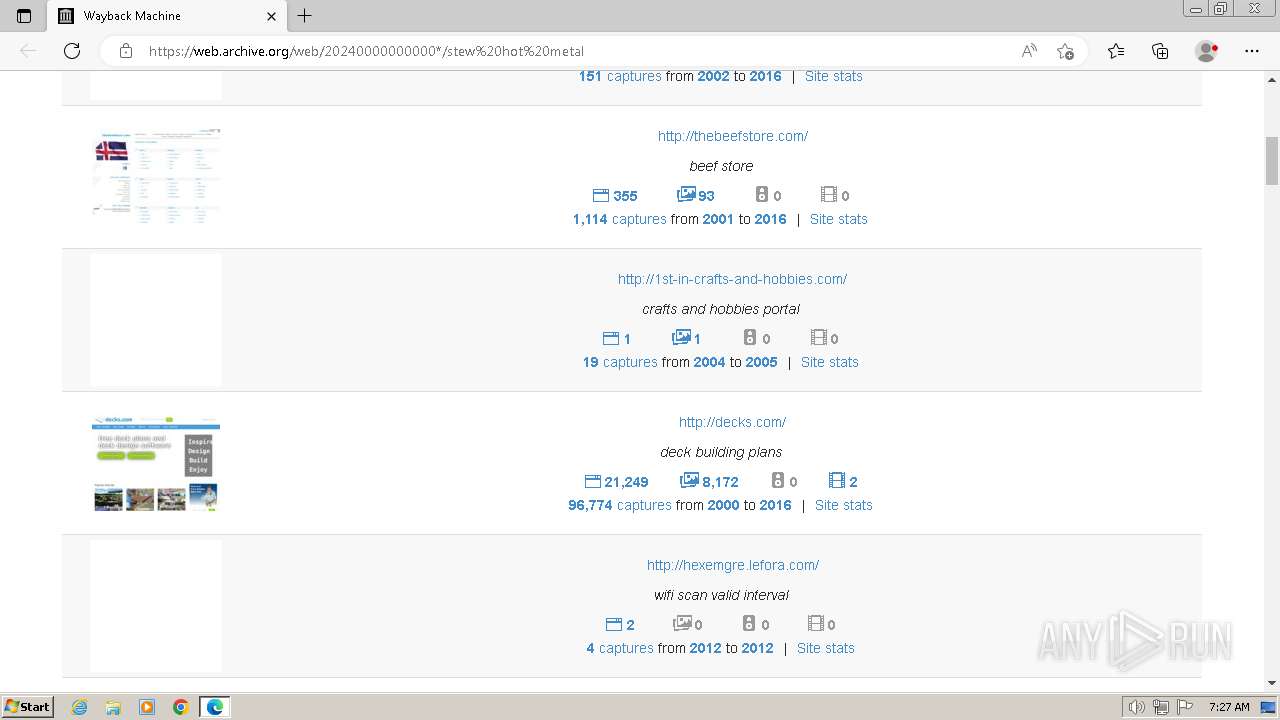Image resolution: width=1280 pixels, height=720 pixels.
Task: Click taskbar volume speaker icon
Action: [1137, 707]
